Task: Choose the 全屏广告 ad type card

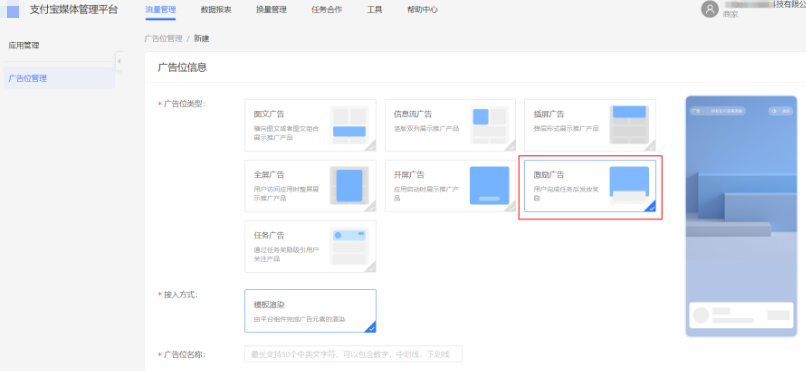Action: [x=310, y=186]
